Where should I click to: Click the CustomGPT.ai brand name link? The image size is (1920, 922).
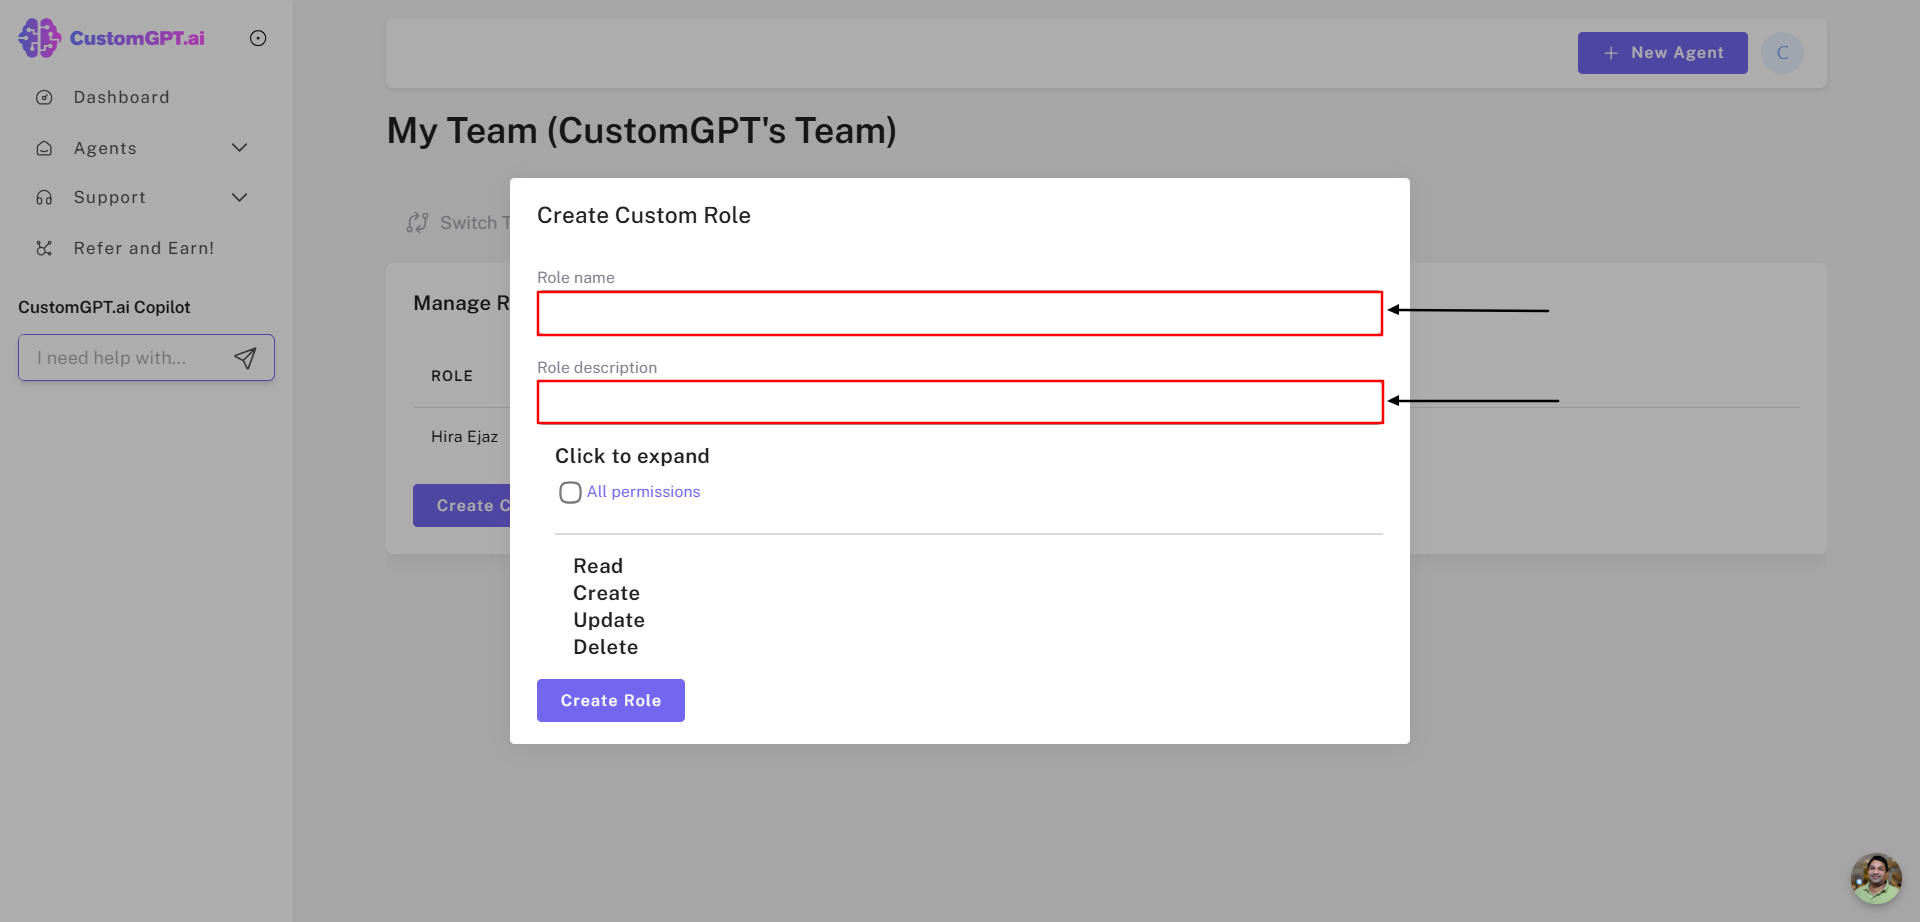point(137,38)
